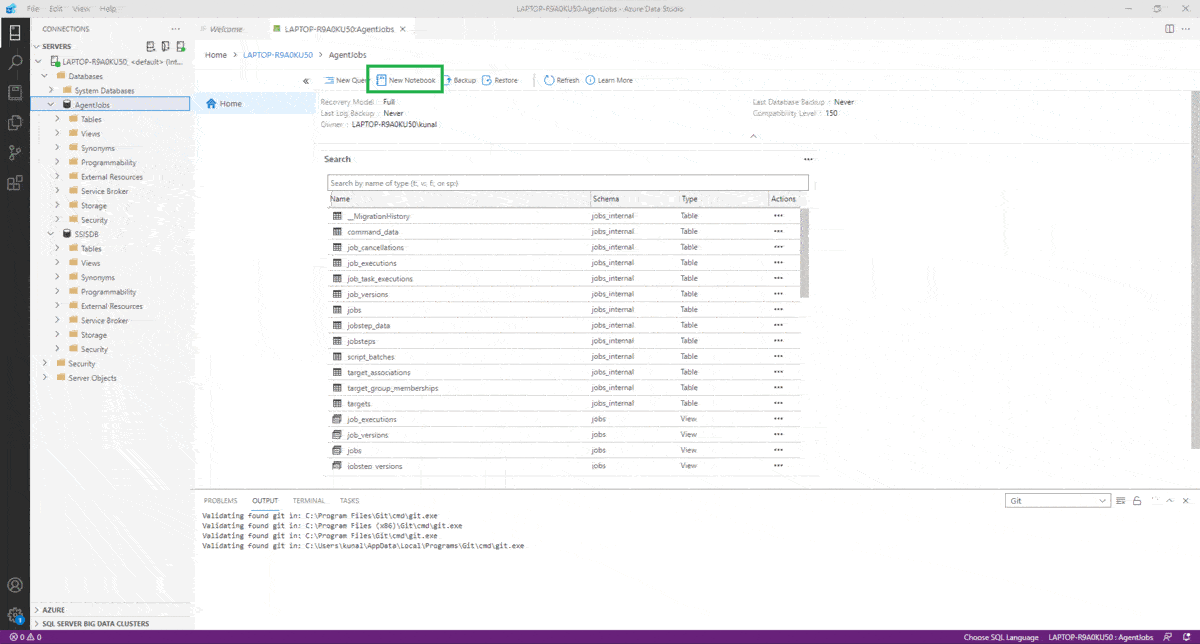Open the Learn More link

point(609,80)
